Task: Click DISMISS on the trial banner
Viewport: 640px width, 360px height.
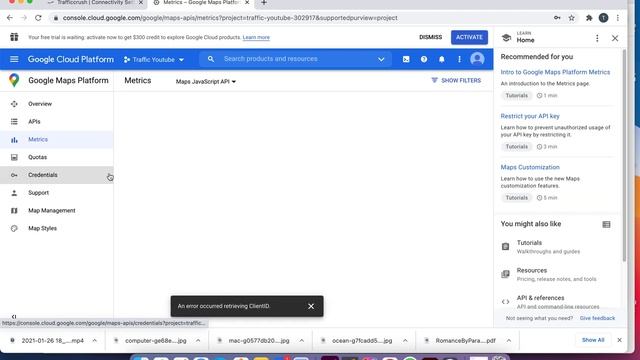Action: point(431,37)
